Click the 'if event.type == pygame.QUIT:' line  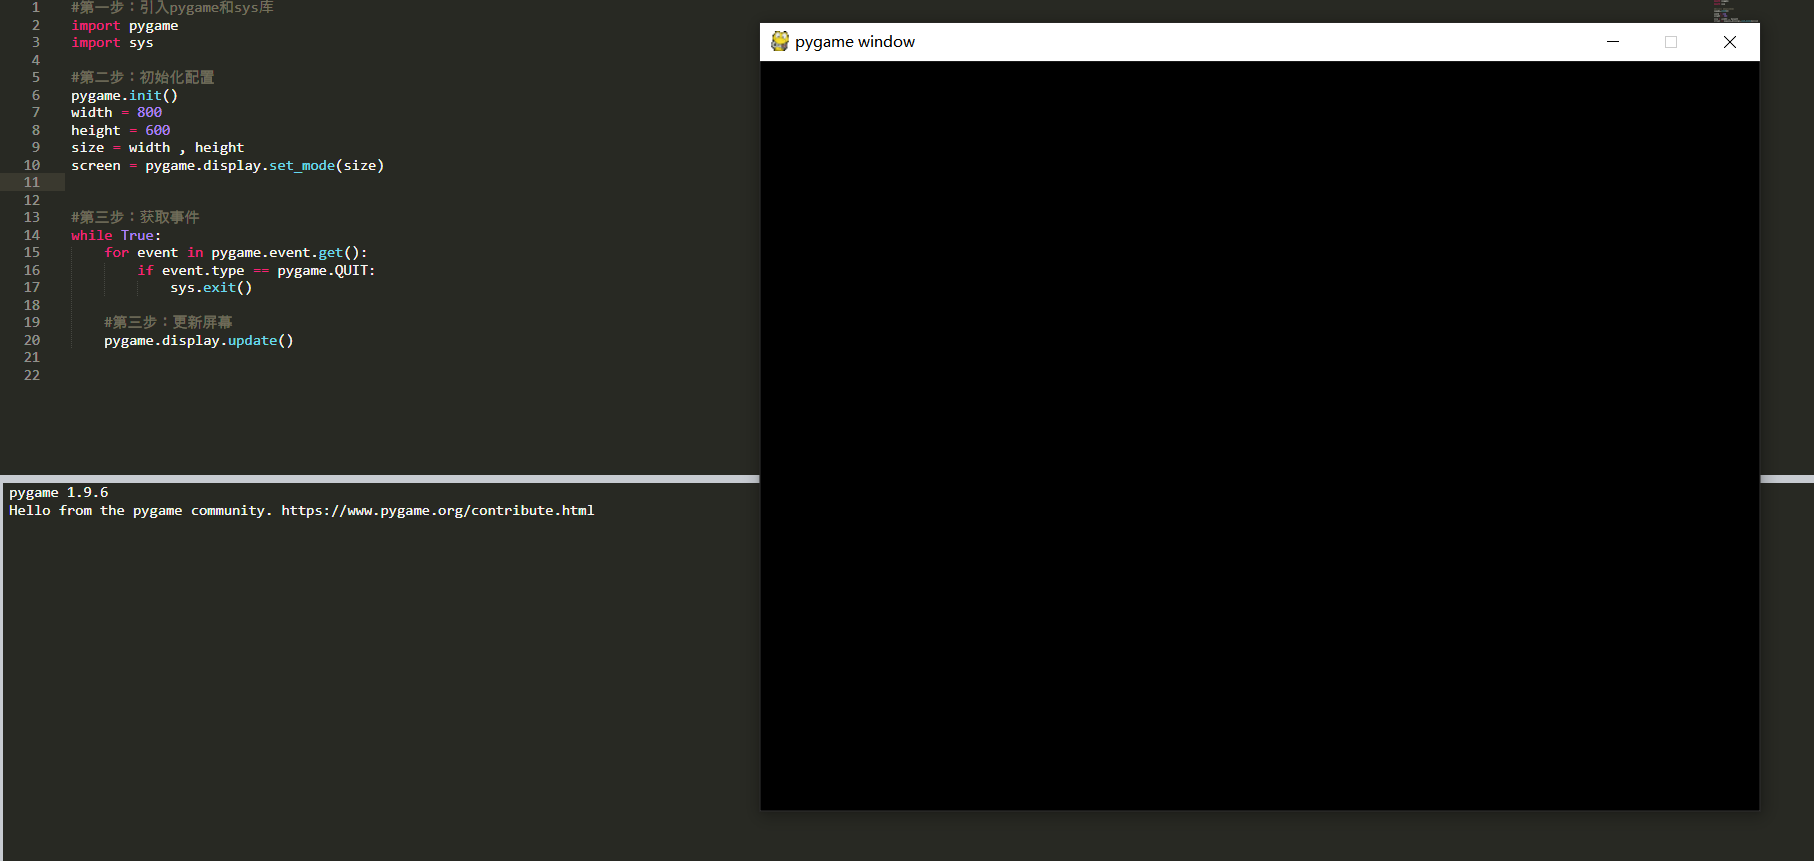click(x=256, y=270)
